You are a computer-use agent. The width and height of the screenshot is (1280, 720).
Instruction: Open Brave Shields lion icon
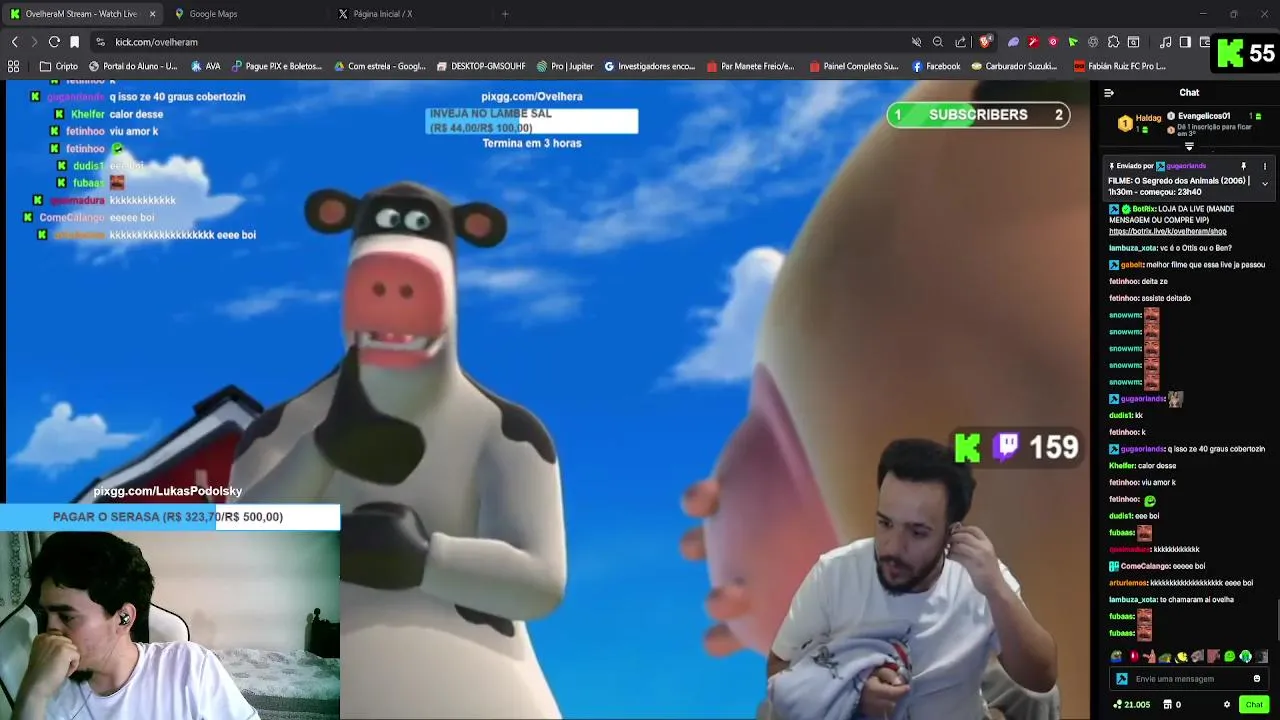click(985, 42)
